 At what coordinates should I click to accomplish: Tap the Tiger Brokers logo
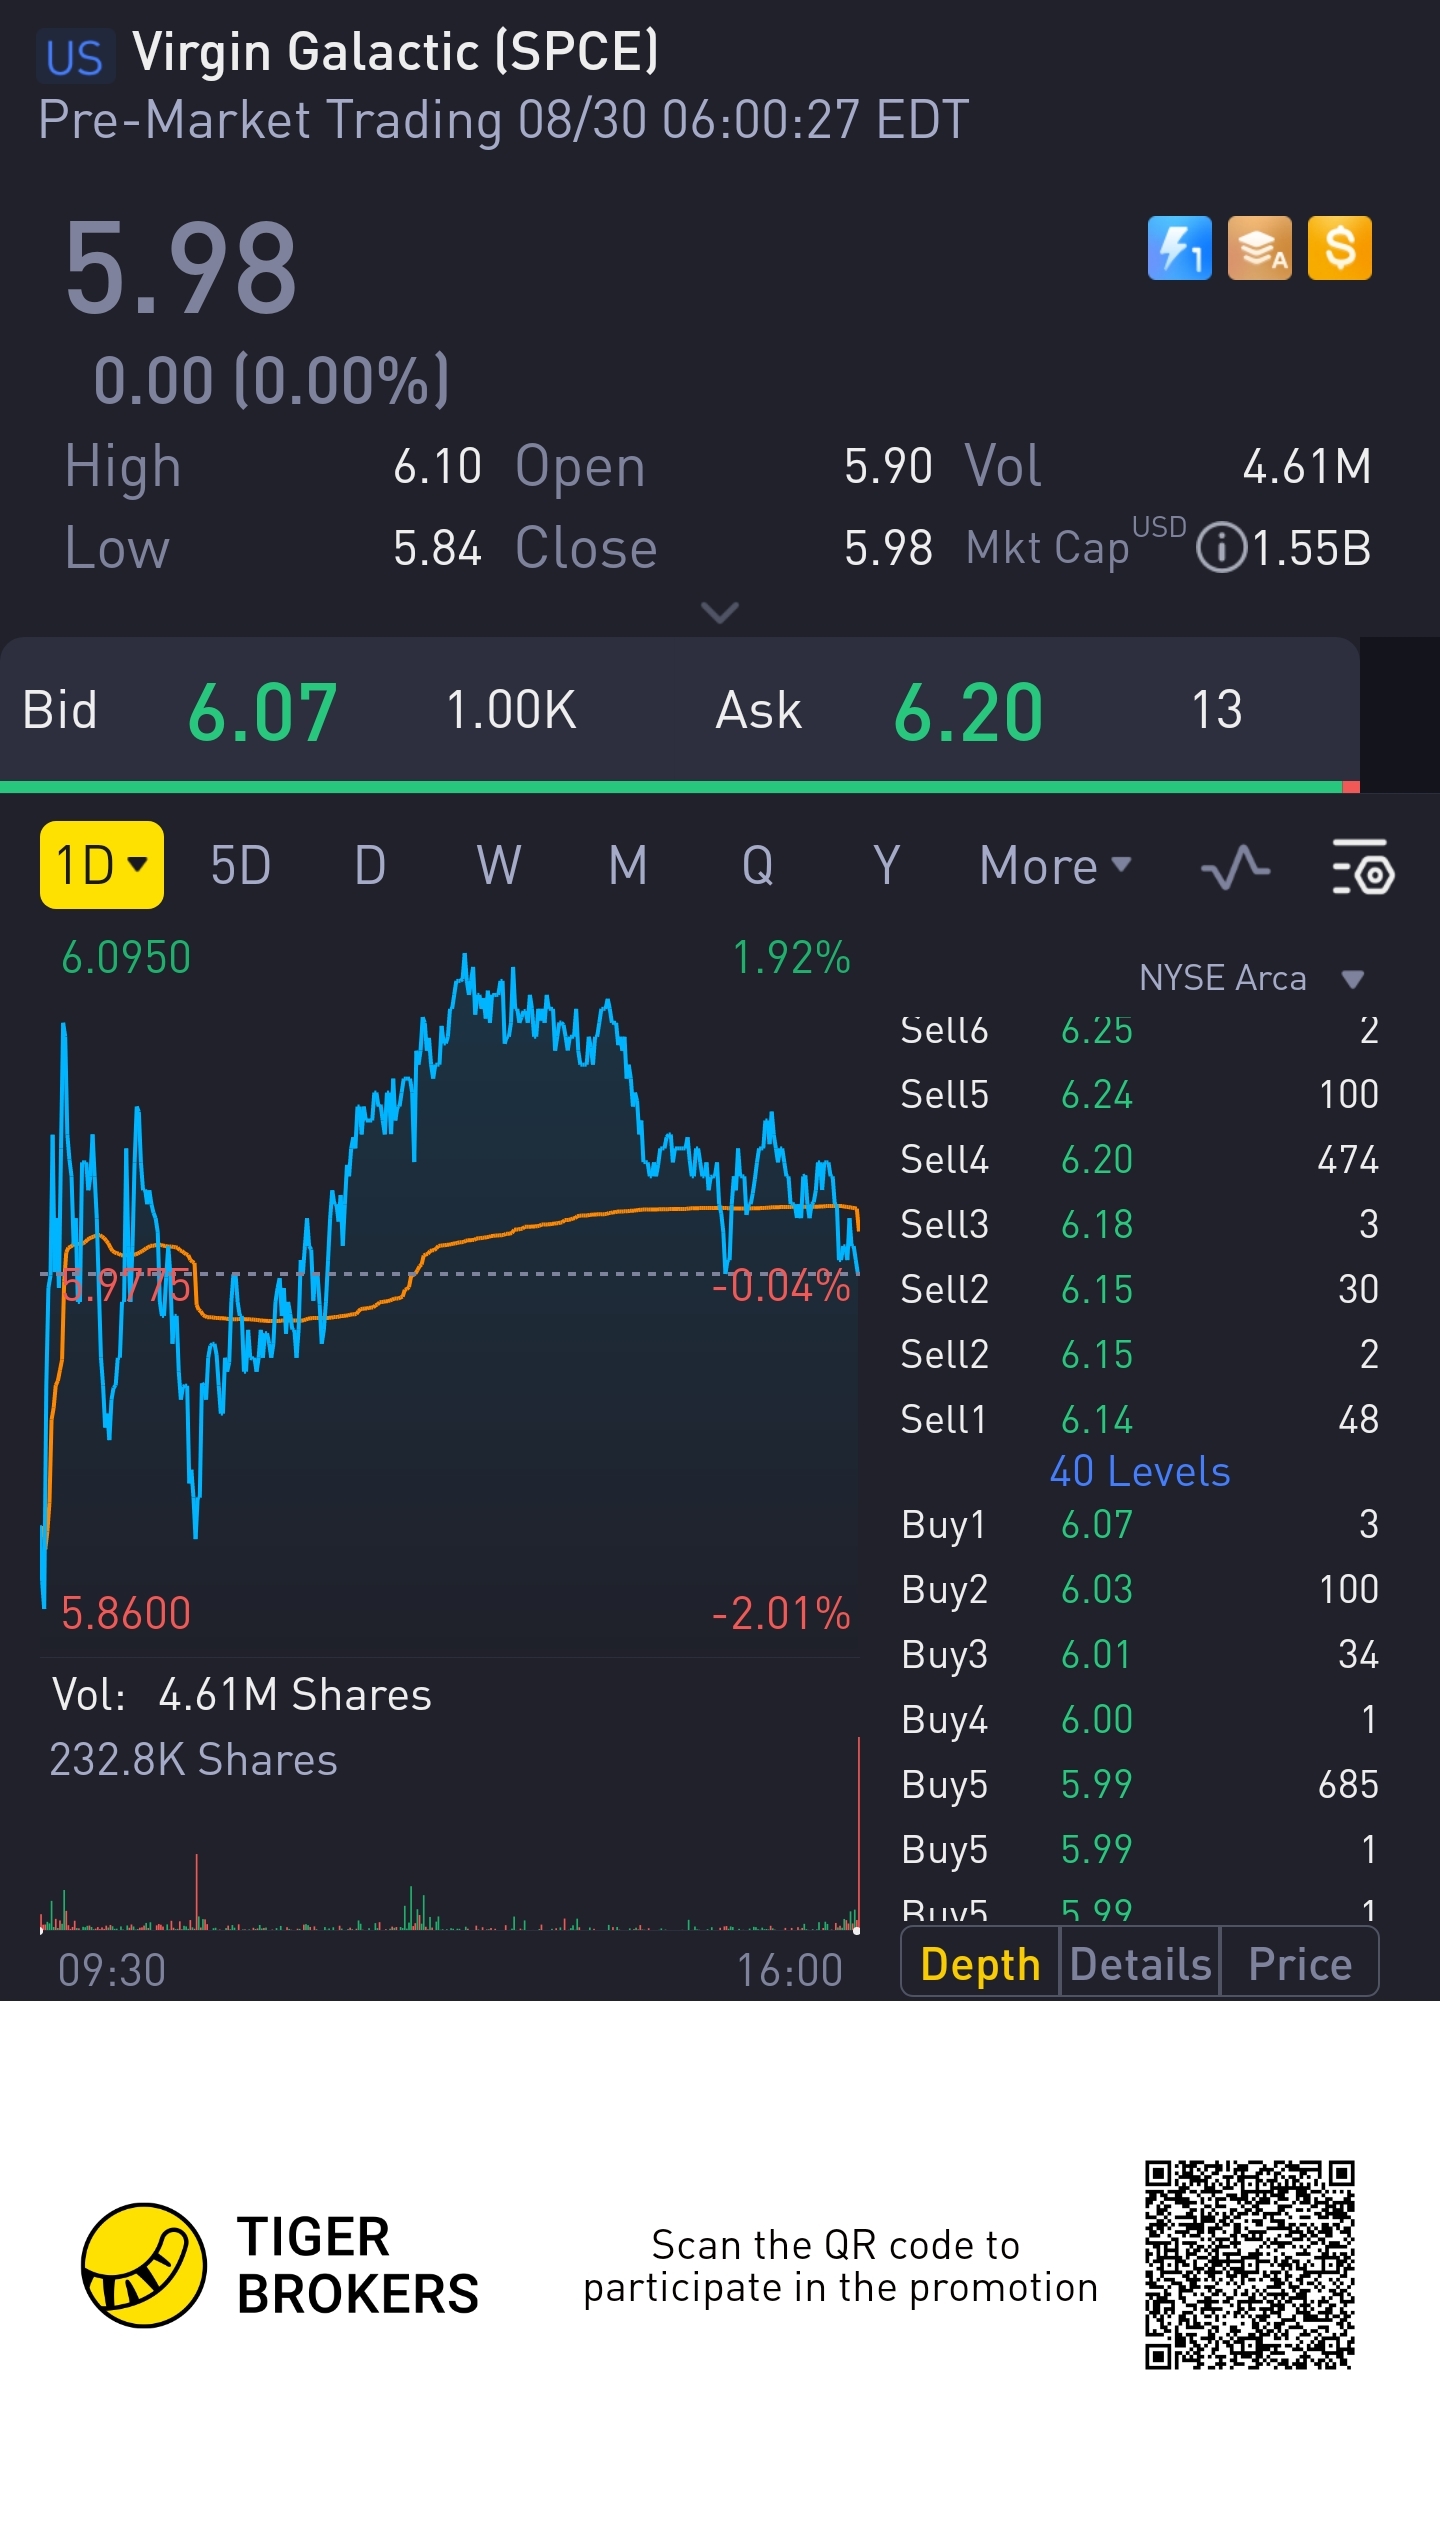[x=280, y=2265]
